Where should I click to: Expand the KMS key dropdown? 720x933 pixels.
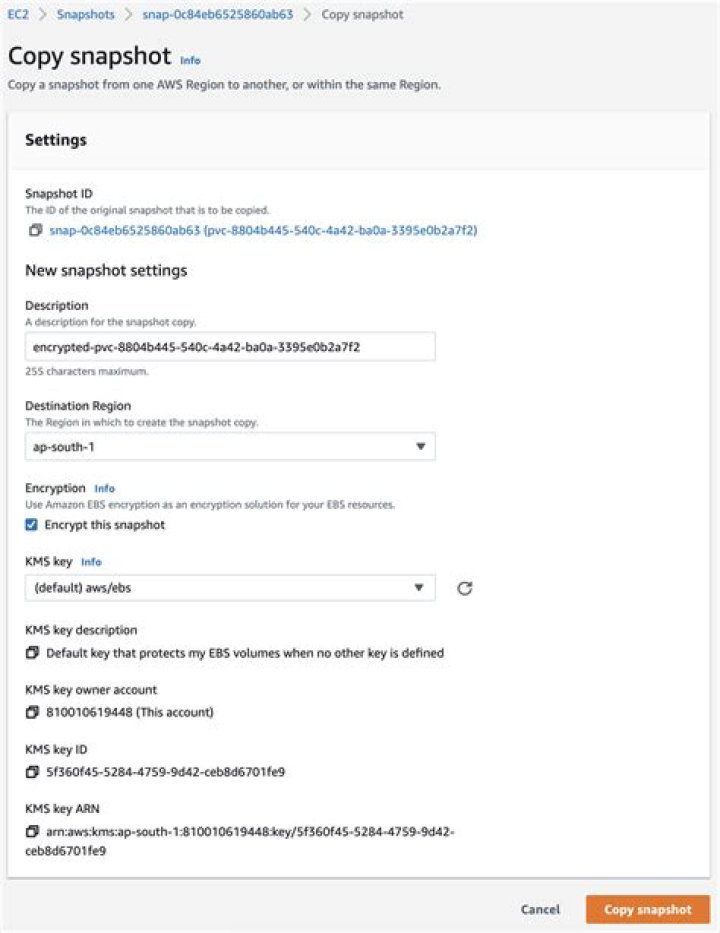pos(229,588)
